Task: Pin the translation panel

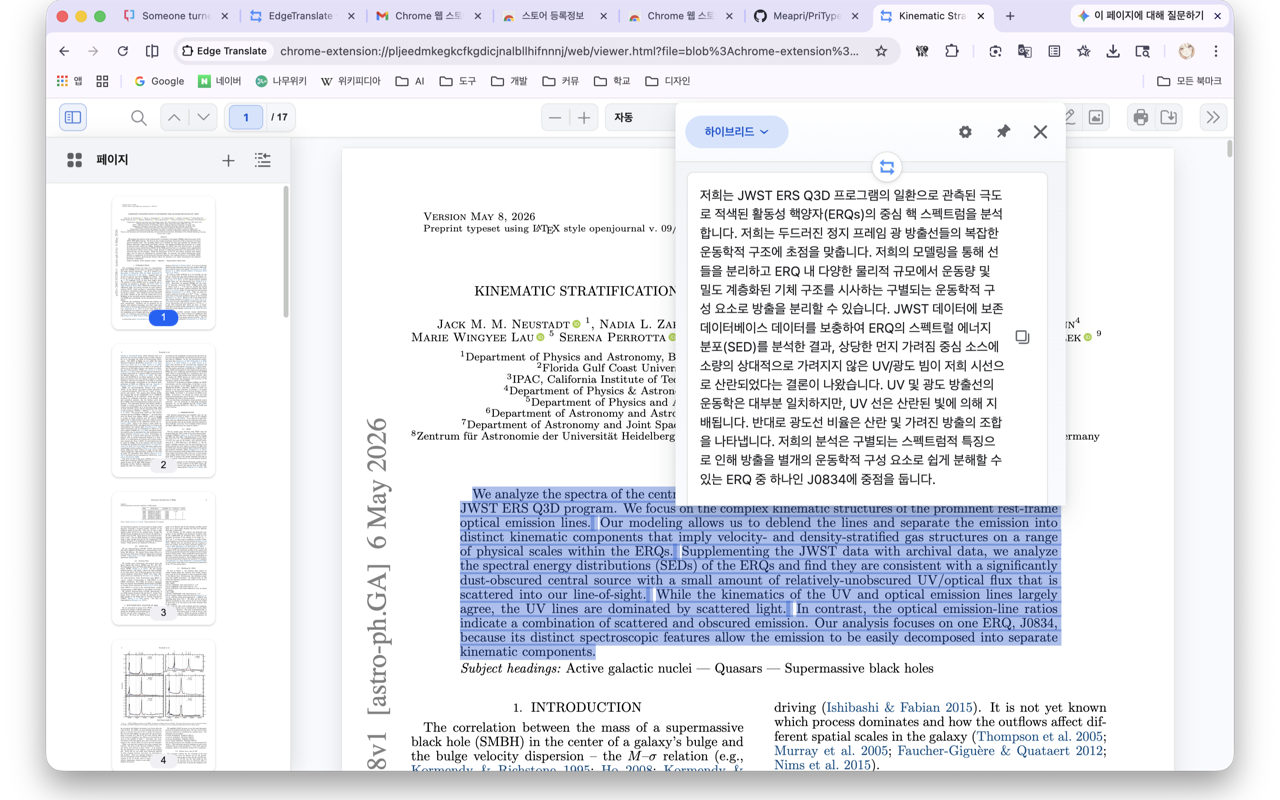Action: tap(1003, 132)
